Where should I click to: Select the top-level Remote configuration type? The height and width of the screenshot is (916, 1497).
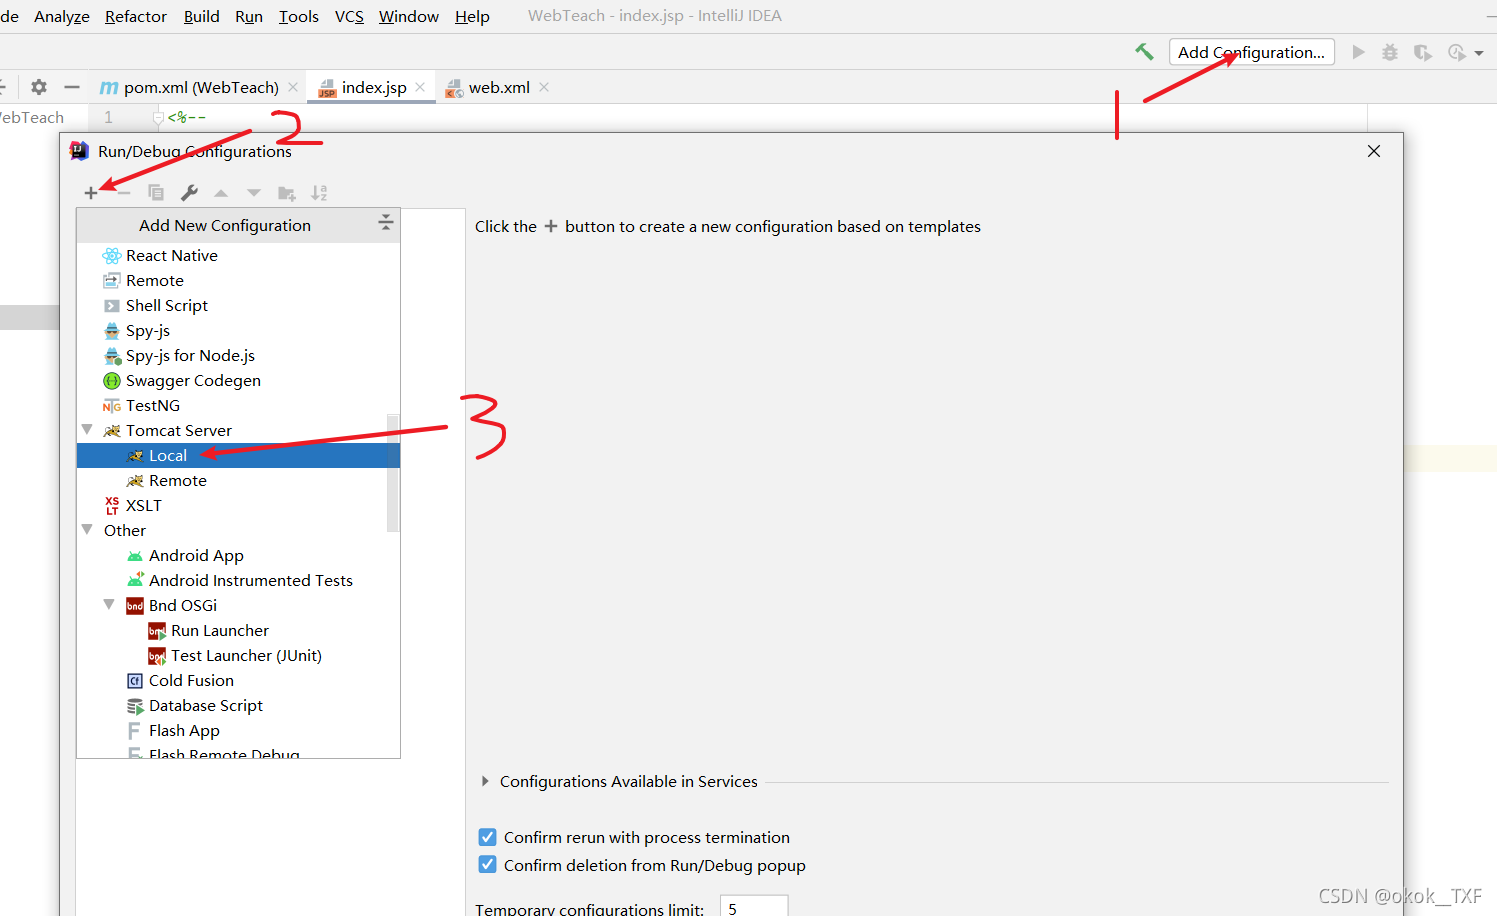coord(238,281)
